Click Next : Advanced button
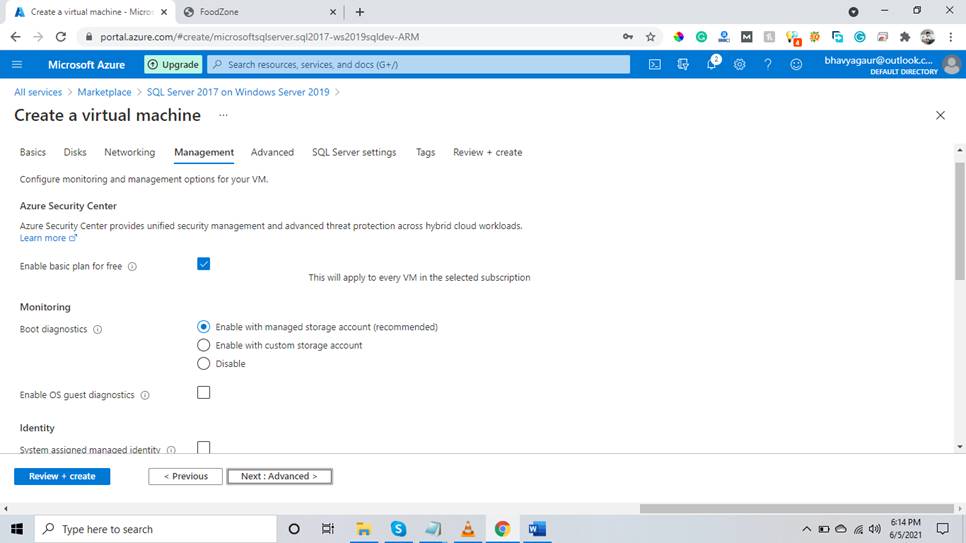The height and width of the screenshot is (543, 966). pyautogui.click(x=279, y=476)
